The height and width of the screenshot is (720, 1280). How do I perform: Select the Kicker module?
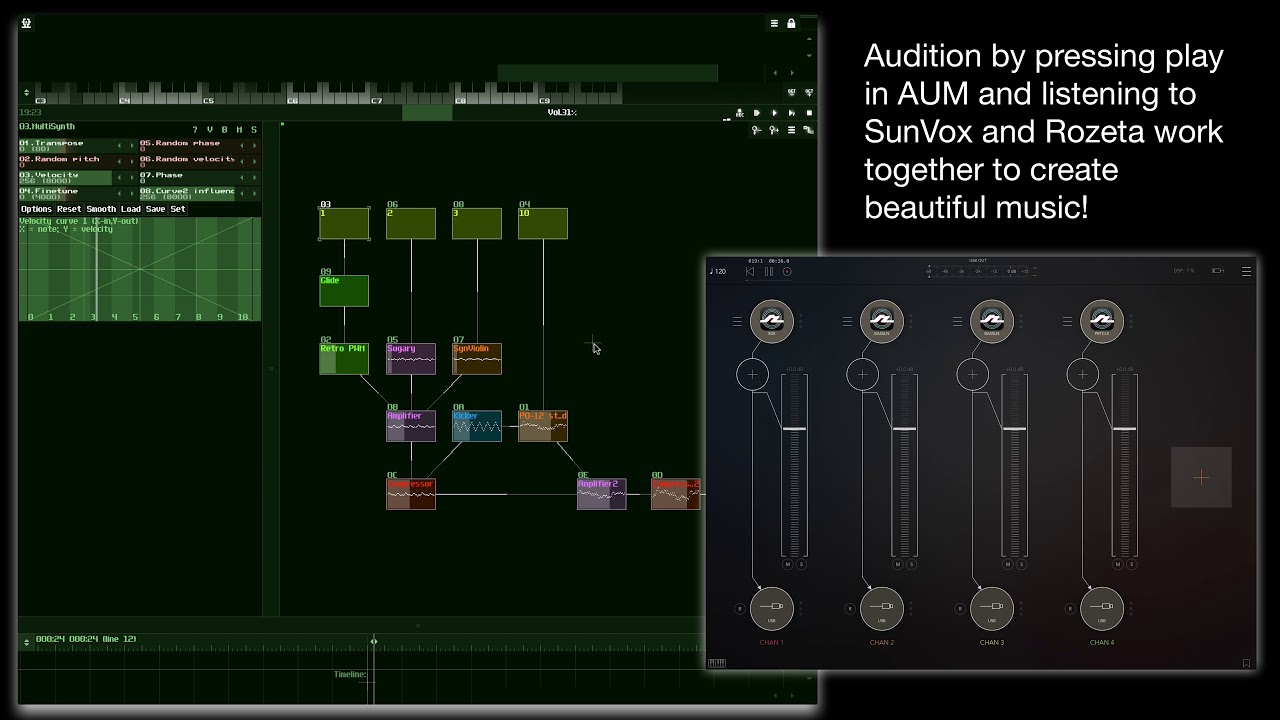click(477, 426)
